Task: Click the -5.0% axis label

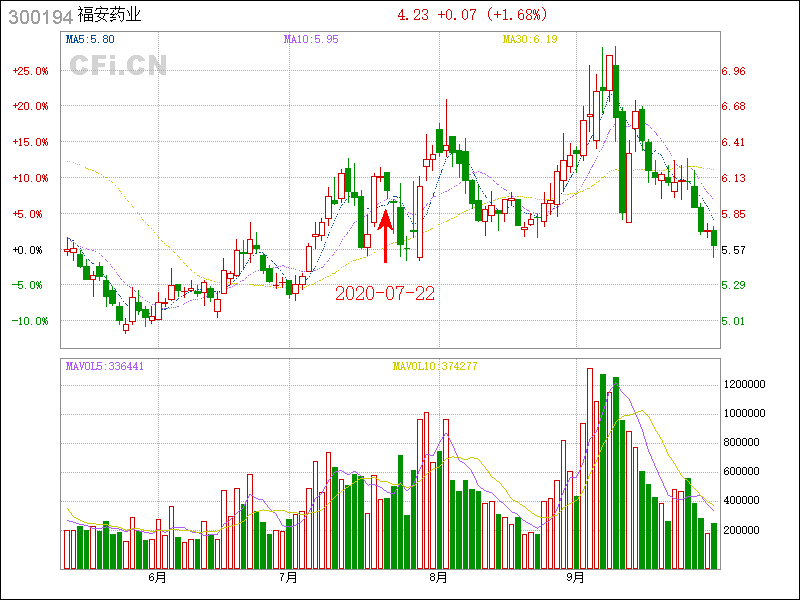Action: (31, 285)
